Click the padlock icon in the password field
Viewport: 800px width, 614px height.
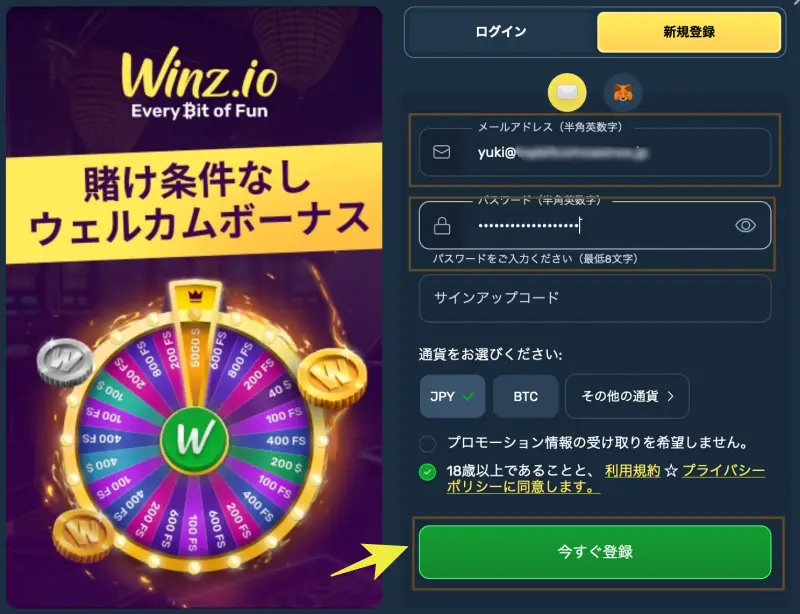442,226
